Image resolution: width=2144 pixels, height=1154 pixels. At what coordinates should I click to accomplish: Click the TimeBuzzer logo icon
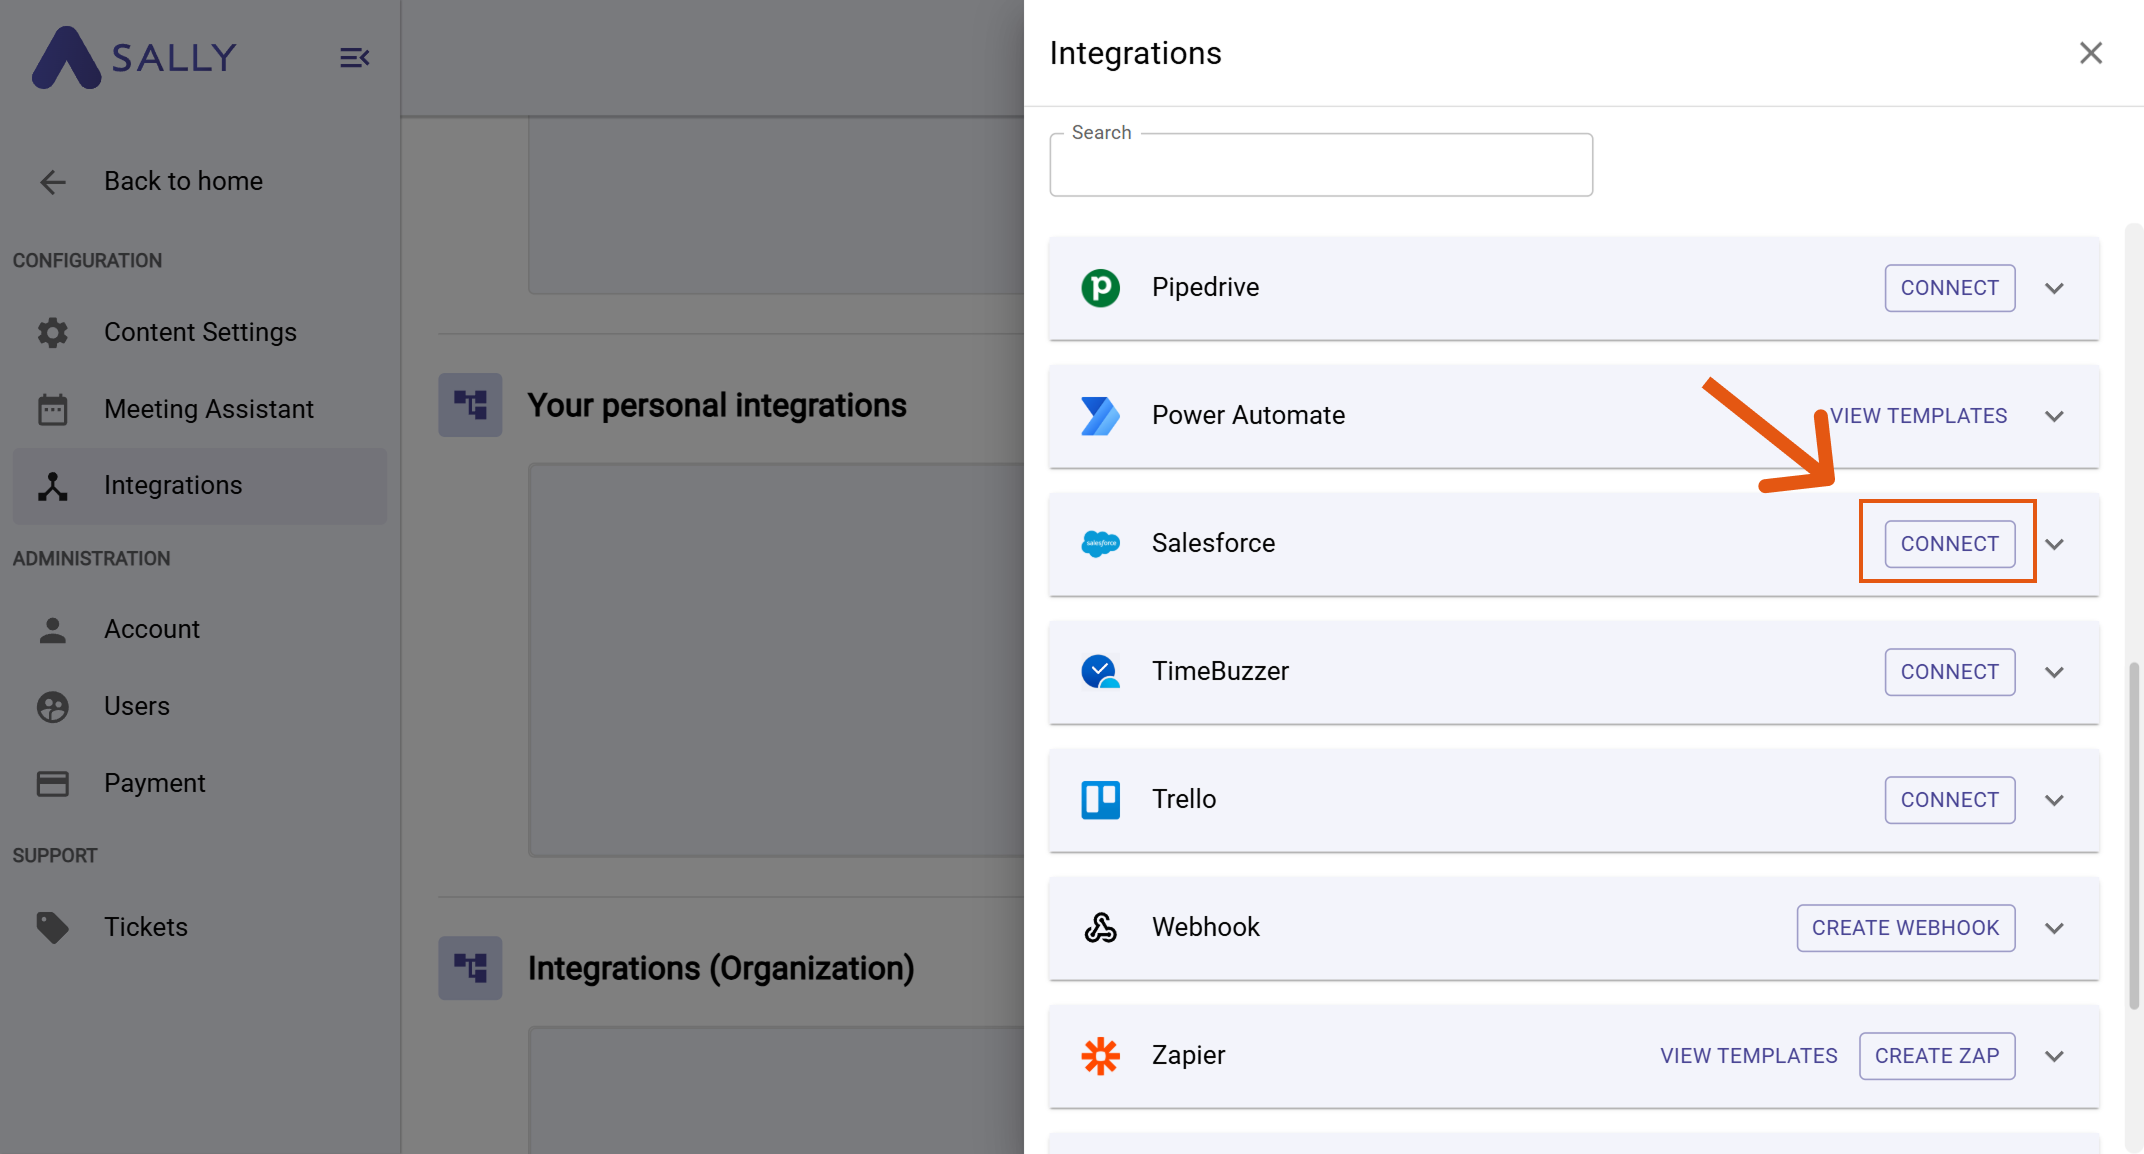(x=1100, y=672)
